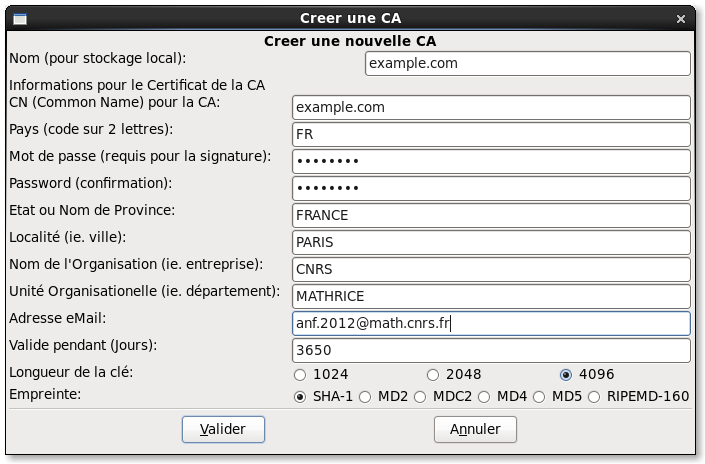Image resolution: width=705 pixels, height=464 pixels.
Task: Click the Valide pendant (Jours) field
Action: [491, 350]
